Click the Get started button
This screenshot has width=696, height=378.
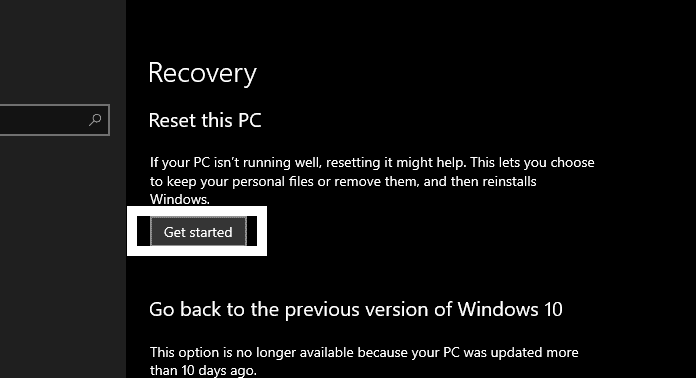tap(198, 231)
